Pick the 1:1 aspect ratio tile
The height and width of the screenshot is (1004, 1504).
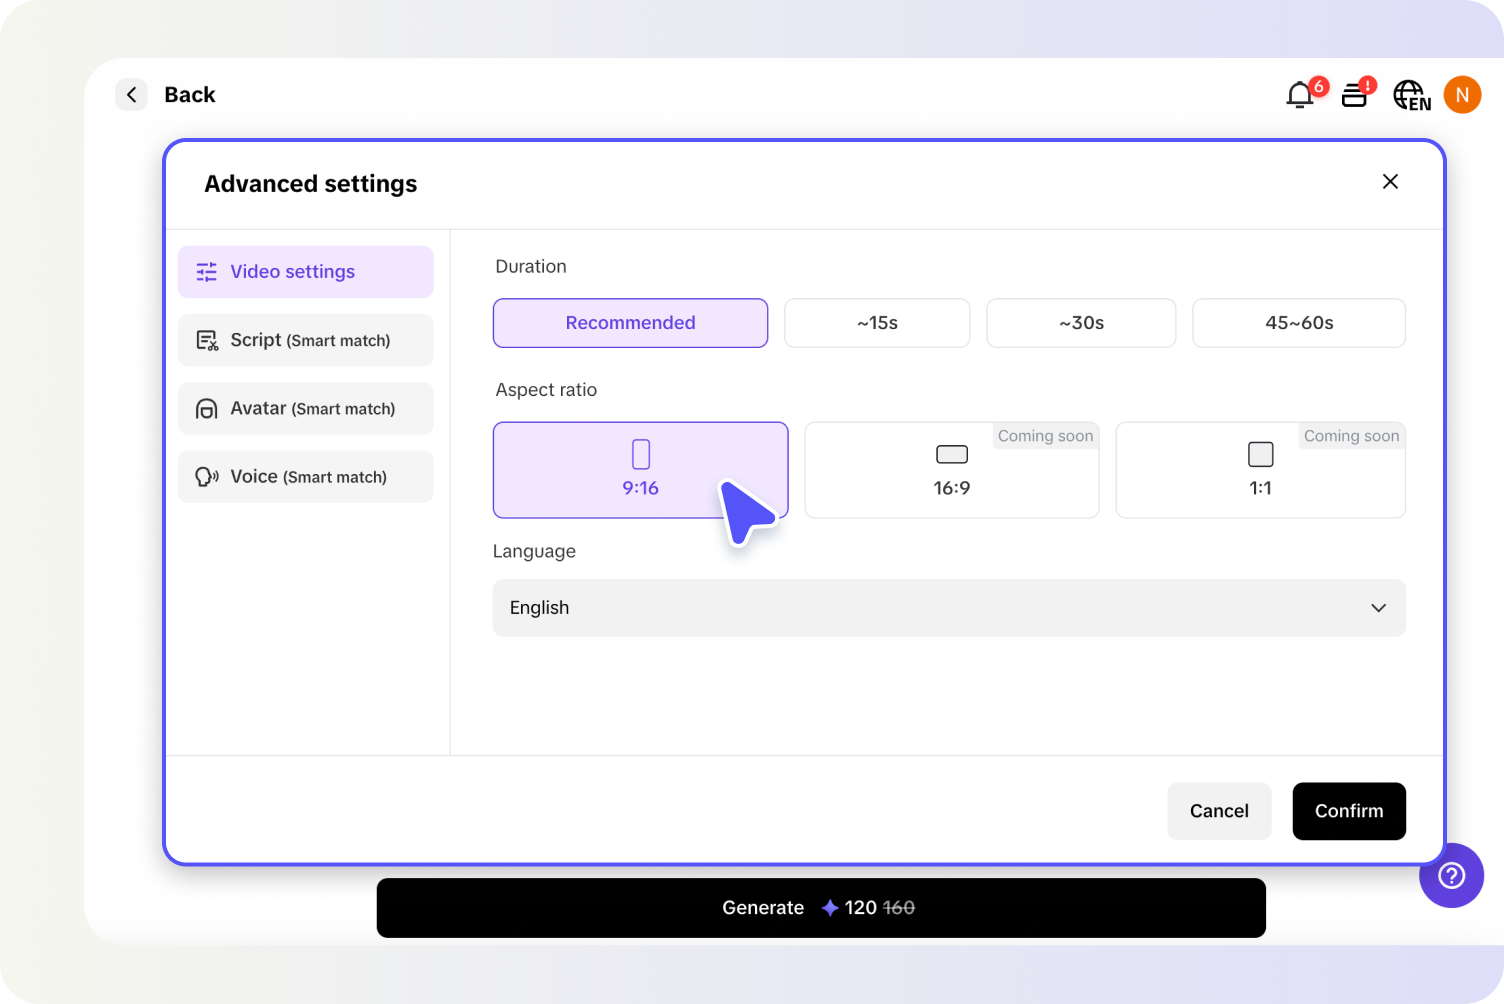1260,470
